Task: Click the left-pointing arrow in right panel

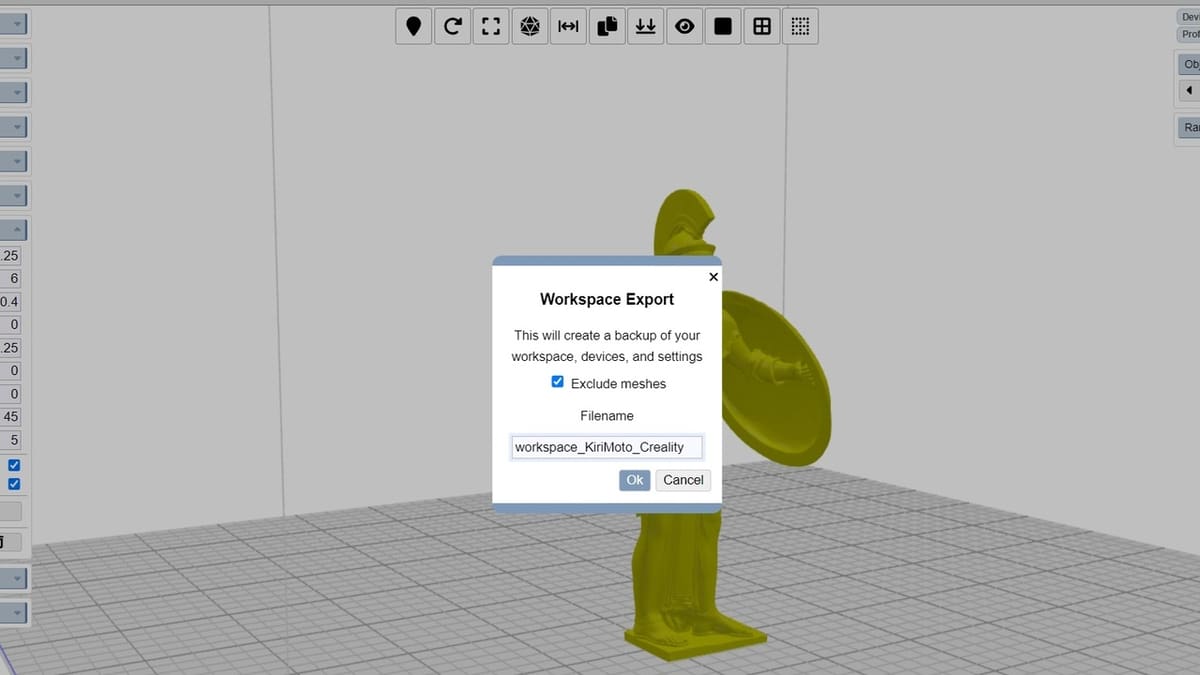Action: coord(1189,91)
